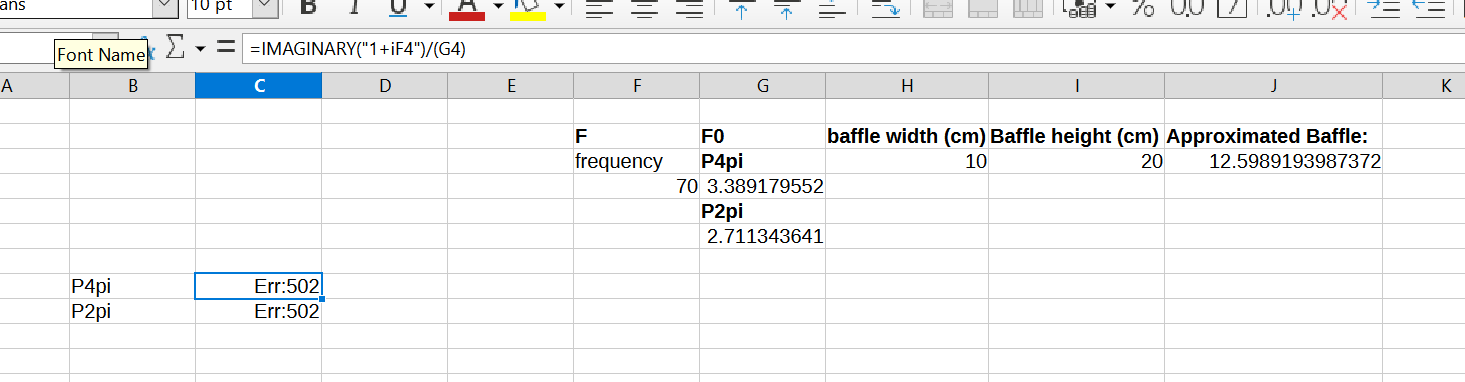Select the baffle width cell with value 10
Screen dimensions: 1465x382
(907, 161)
